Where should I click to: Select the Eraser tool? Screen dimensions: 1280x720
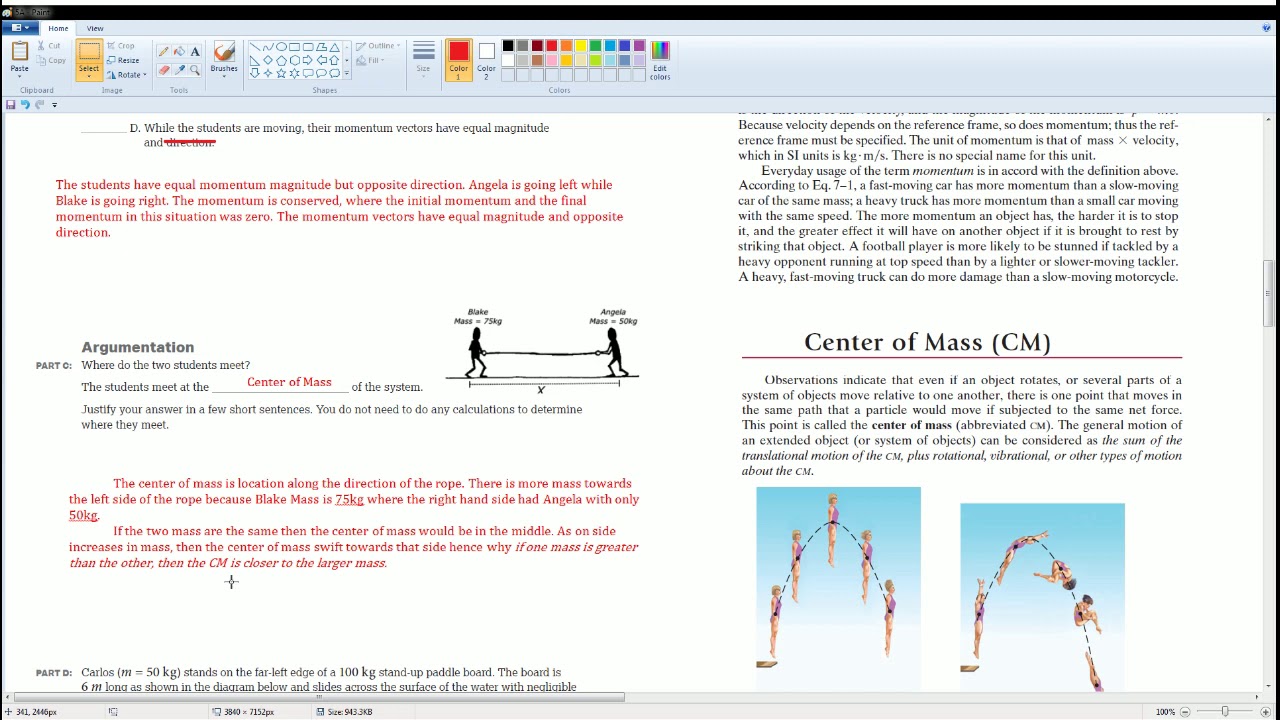point(163,70)
